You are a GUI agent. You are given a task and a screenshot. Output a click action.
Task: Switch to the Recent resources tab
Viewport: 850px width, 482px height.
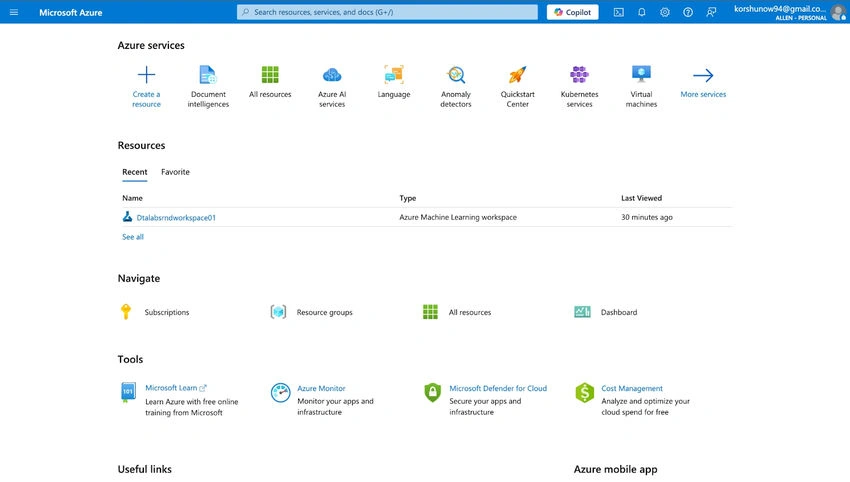tap(134, 172)
